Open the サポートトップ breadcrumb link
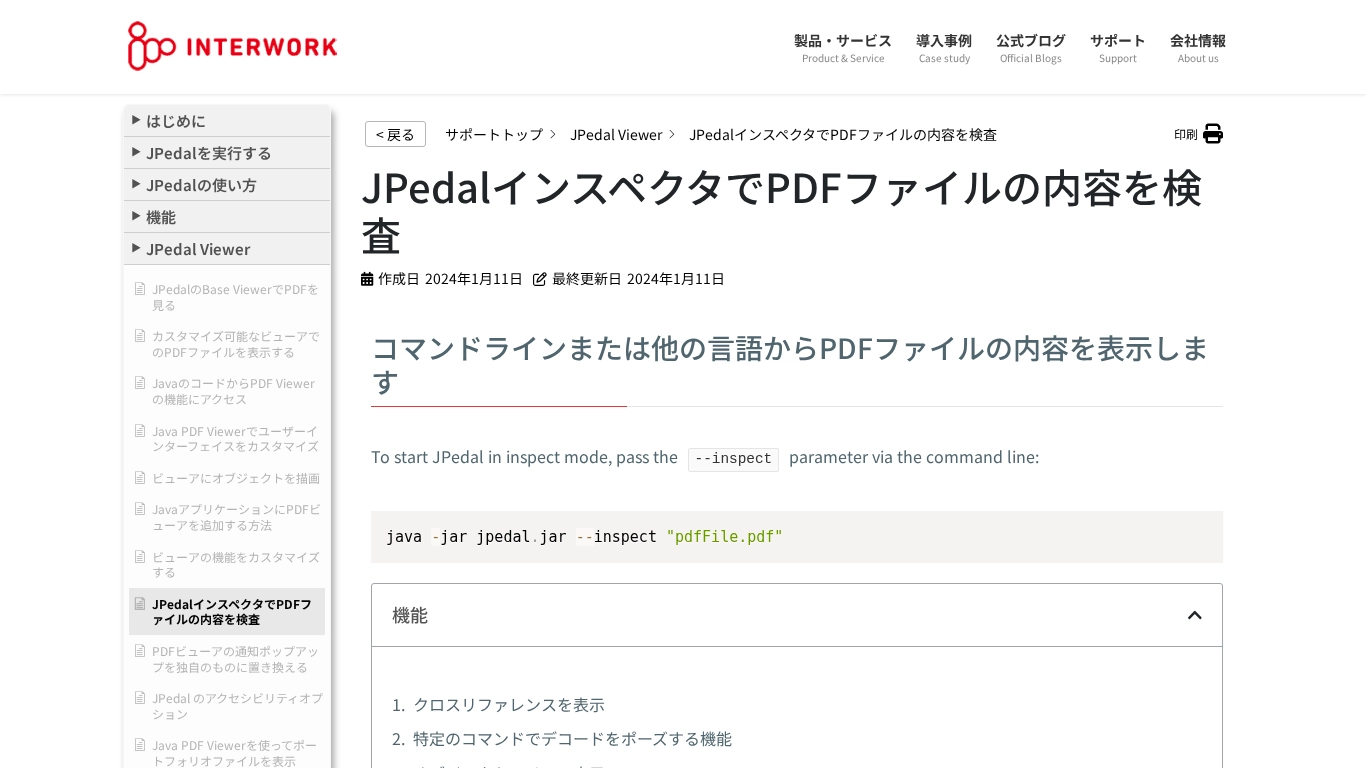 (493, 134)
